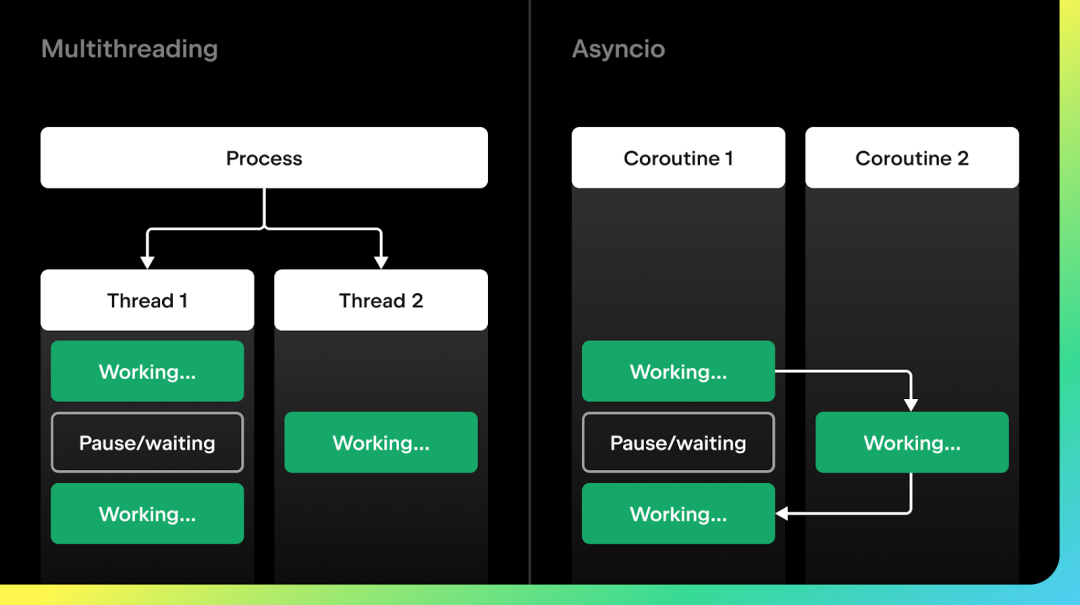Click the Multithreading heading
The height and width of the screenshot is (605, 1080).
coord(129,49)
